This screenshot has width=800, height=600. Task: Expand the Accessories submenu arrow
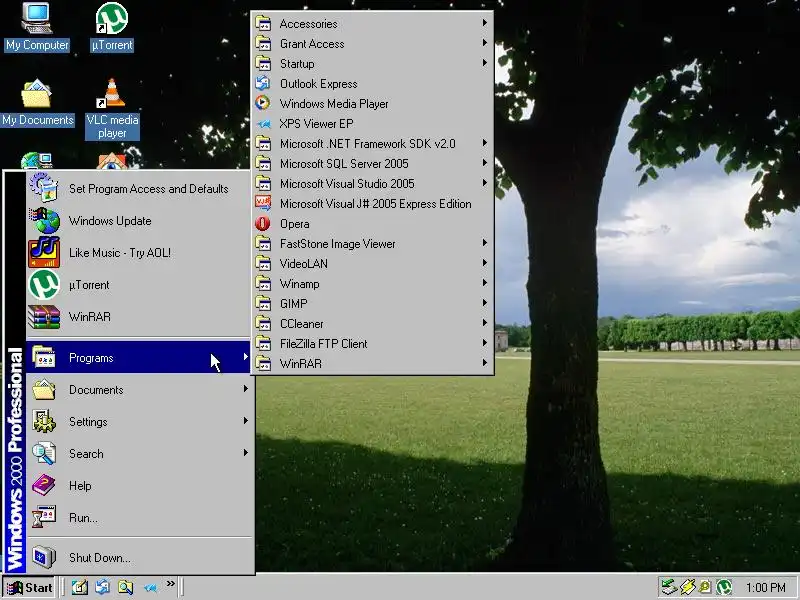(485, 23)
